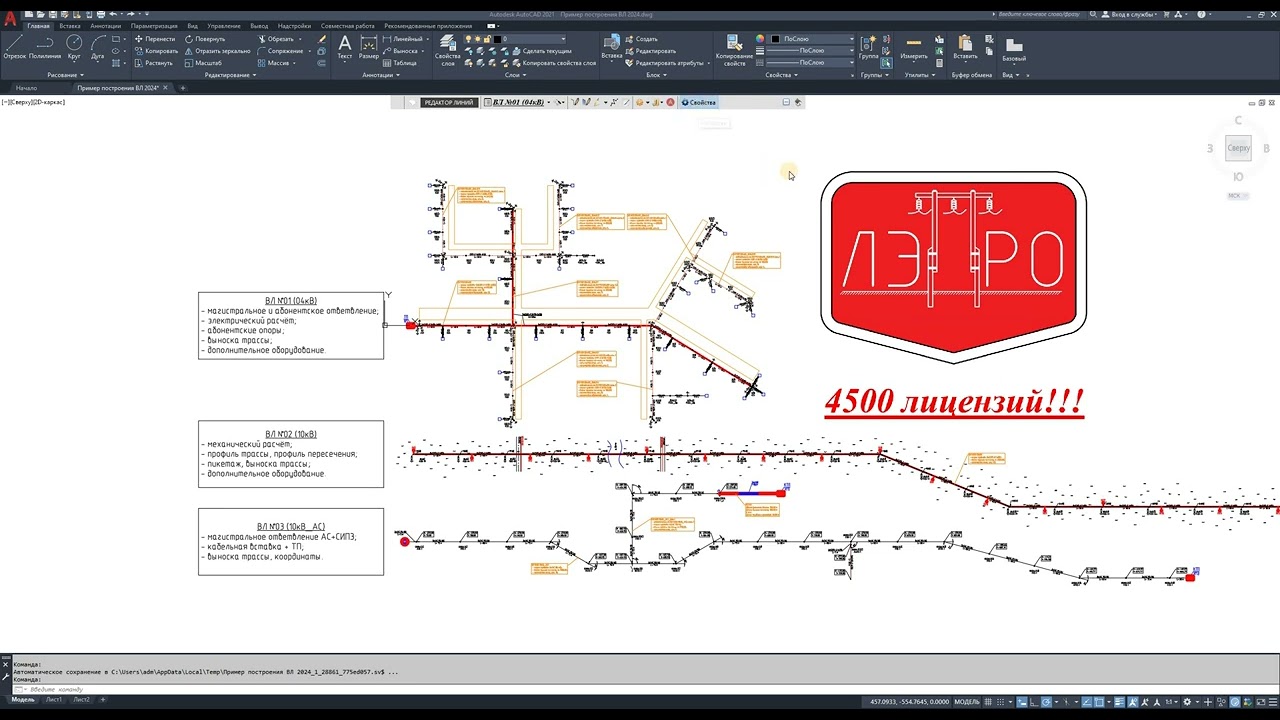
Task: Click the Масштаб (Scale) tool
Action: (x=203, y=63)
